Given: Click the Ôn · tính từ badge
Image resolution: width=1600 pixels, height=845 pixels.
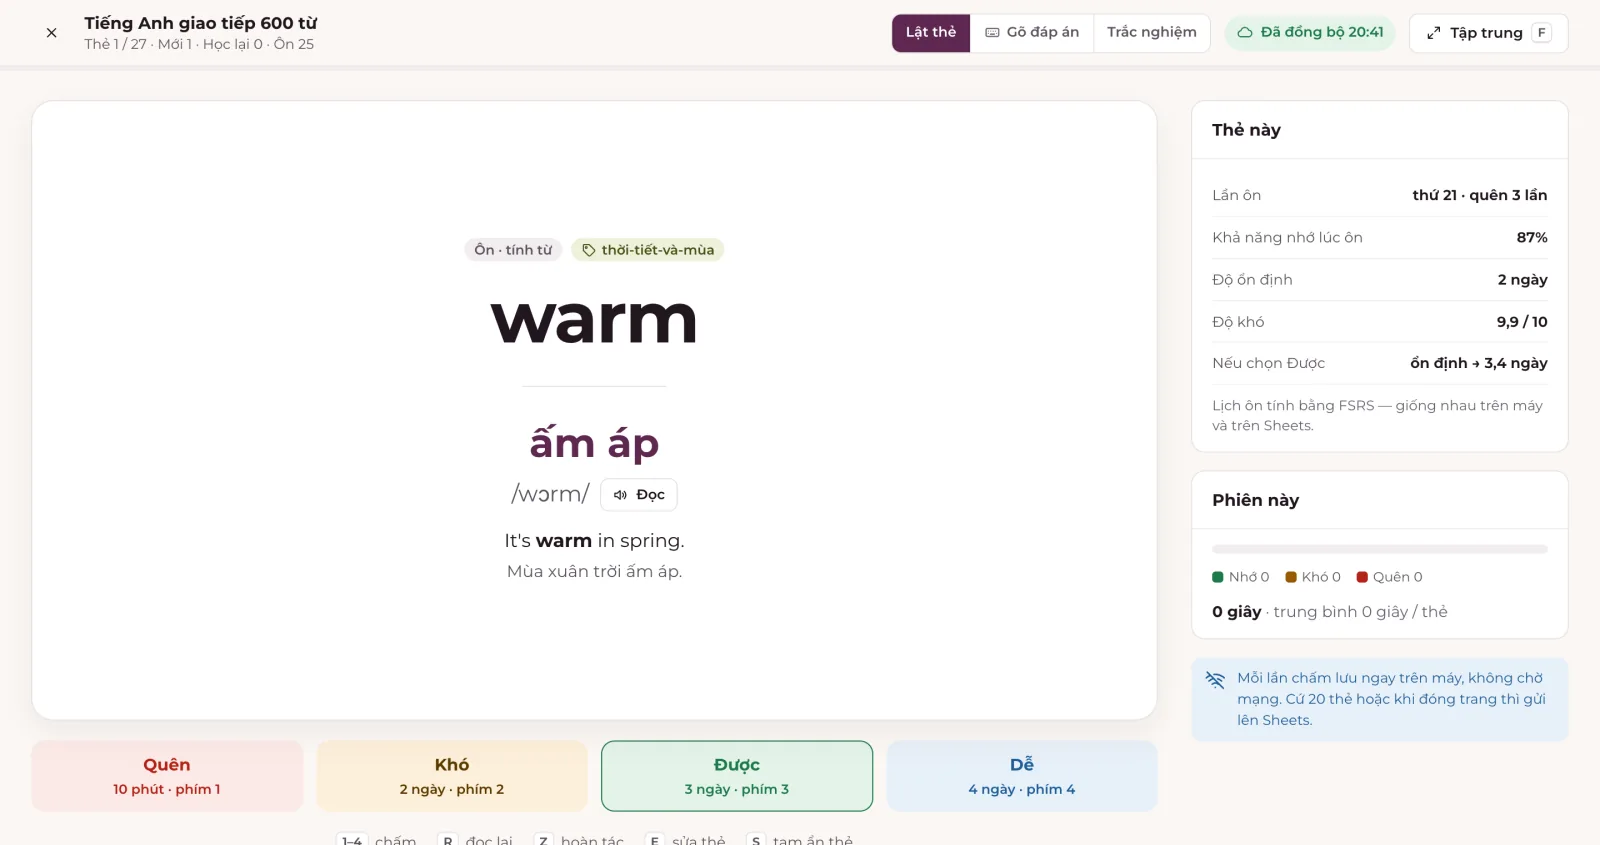Looking at the screenshot, I should (x=513, y=250).
